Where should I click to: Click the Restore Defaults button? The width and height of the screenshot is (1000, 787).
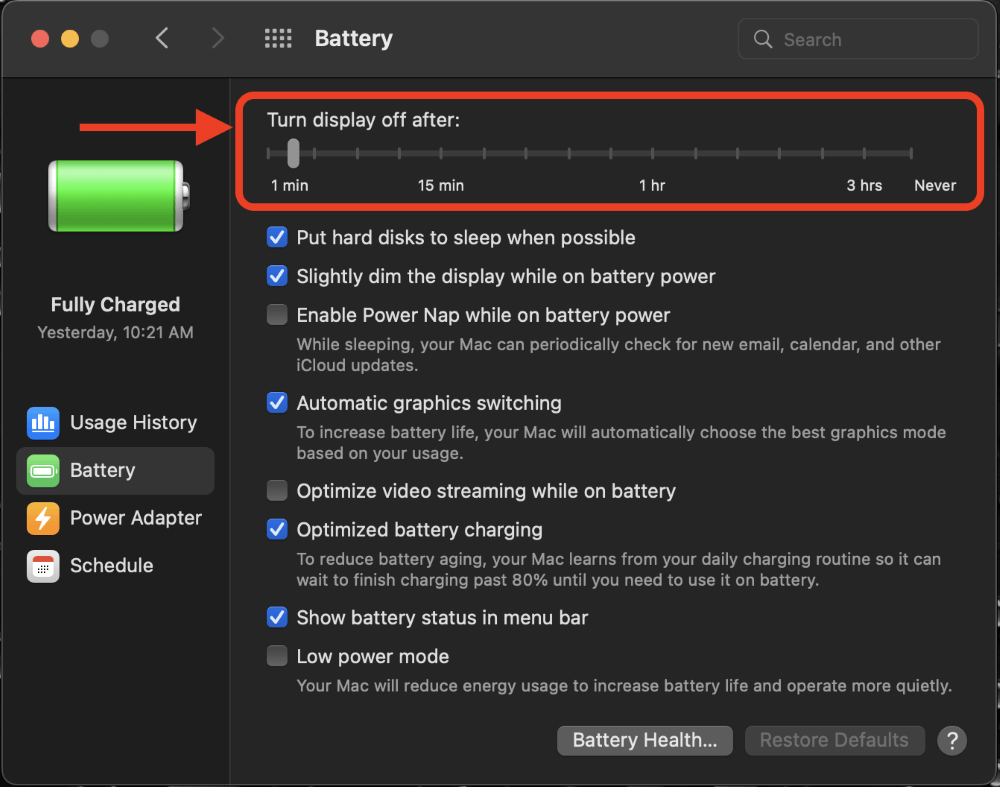point(834,740)
